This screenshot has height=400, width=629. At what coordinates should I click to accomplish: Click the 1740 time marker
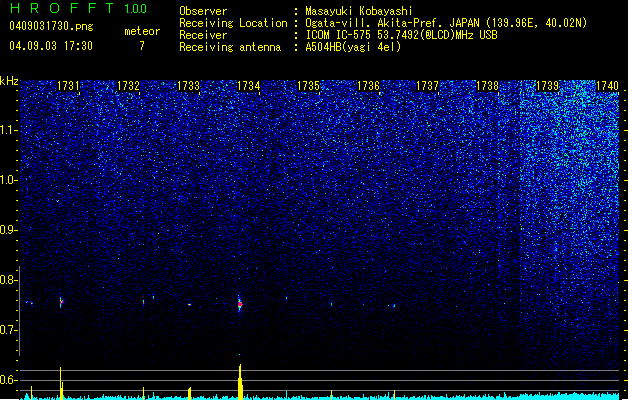point(607,86)
